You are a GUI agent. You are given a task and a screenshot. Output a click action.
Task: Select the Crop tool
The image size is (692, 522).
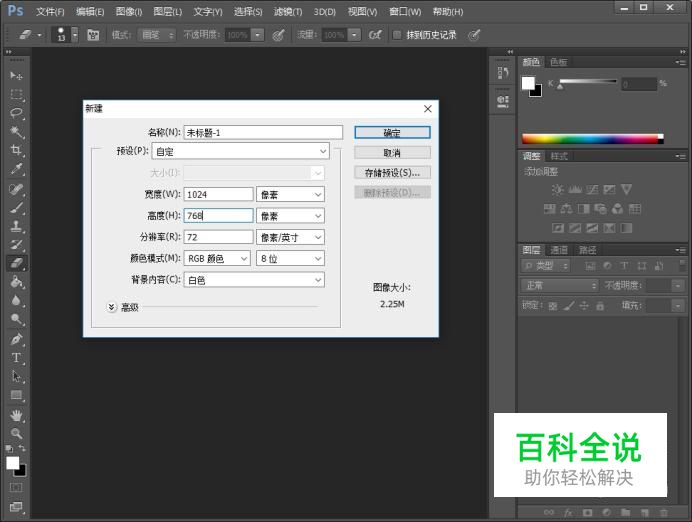click(x=16, y=151)
